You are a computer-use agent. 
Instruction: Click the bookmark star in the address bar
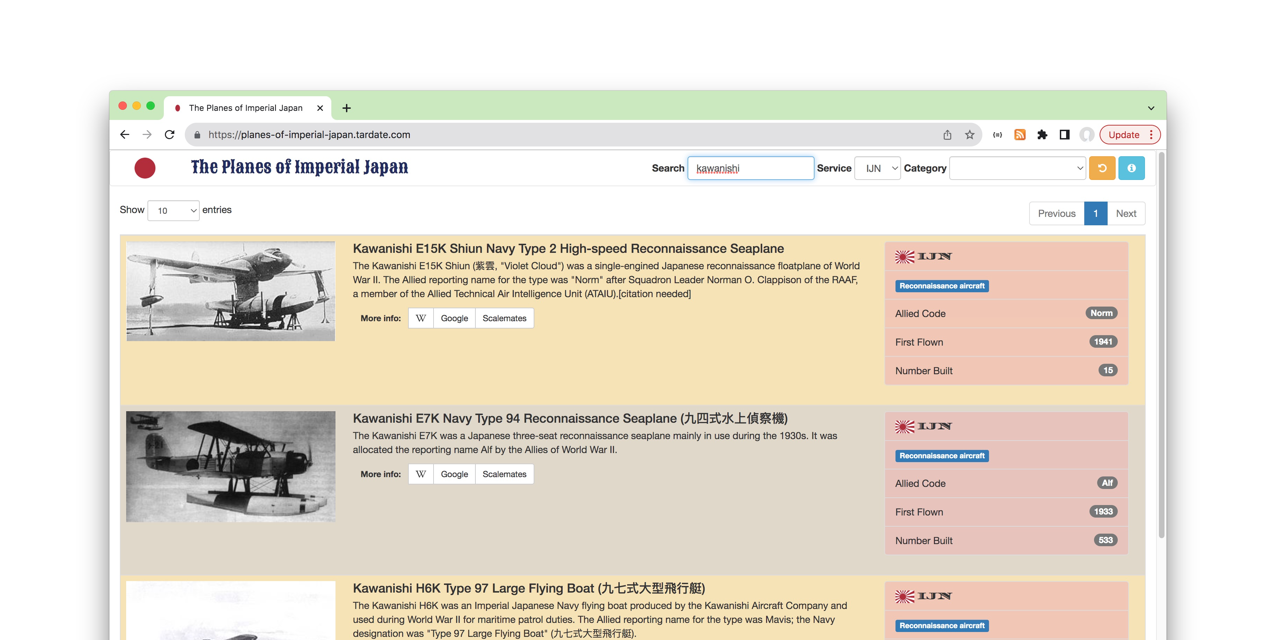click(969, 134)
